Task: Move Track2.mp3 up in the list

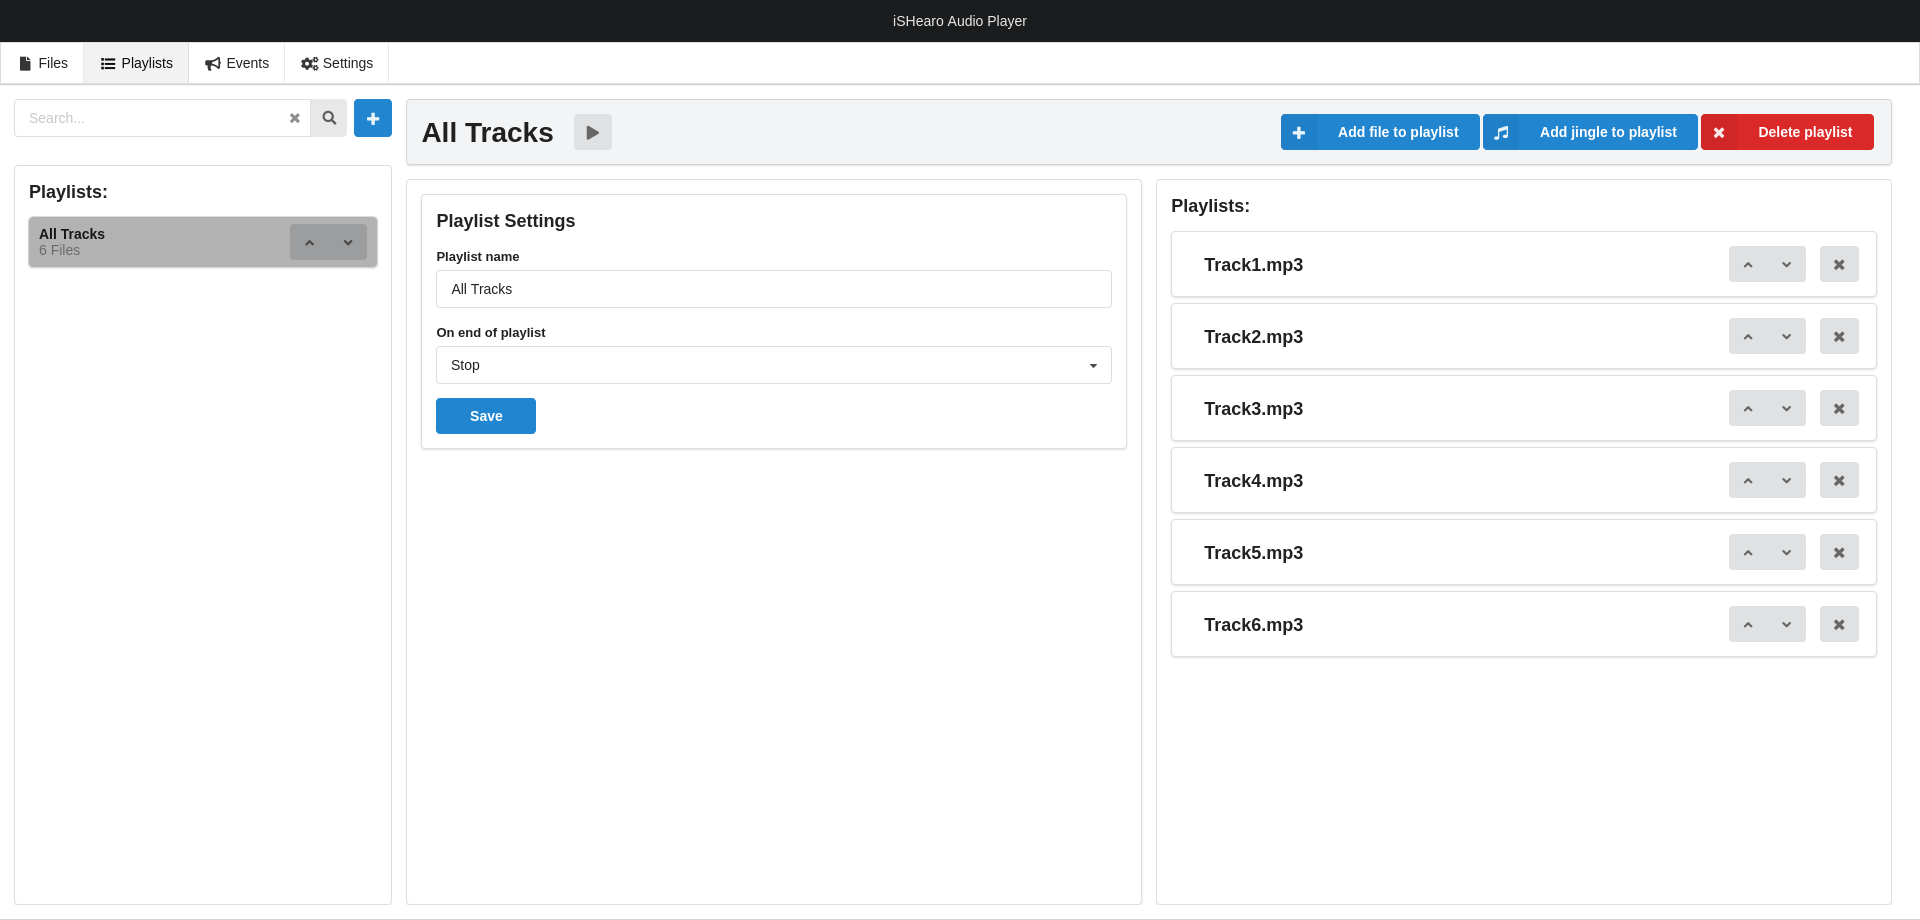Action: (1748, 337)
